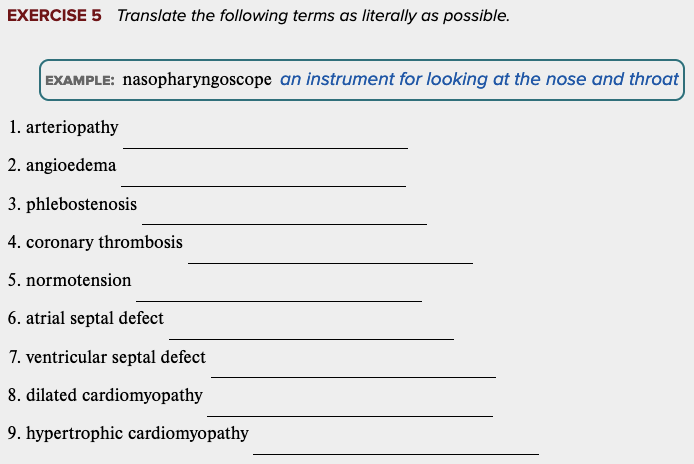Click the term ventricular septal defect

point(116,357)
